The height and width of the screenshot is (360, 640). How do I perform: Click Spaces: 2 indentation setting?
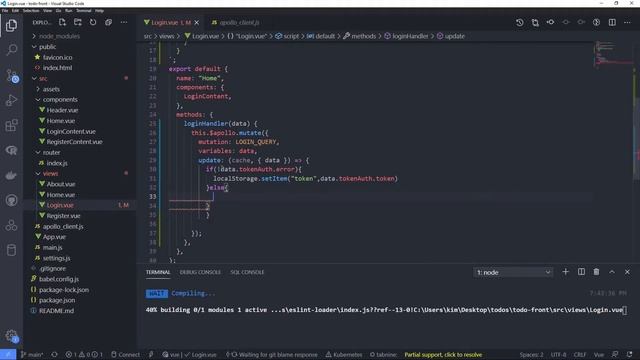point(531,355)
